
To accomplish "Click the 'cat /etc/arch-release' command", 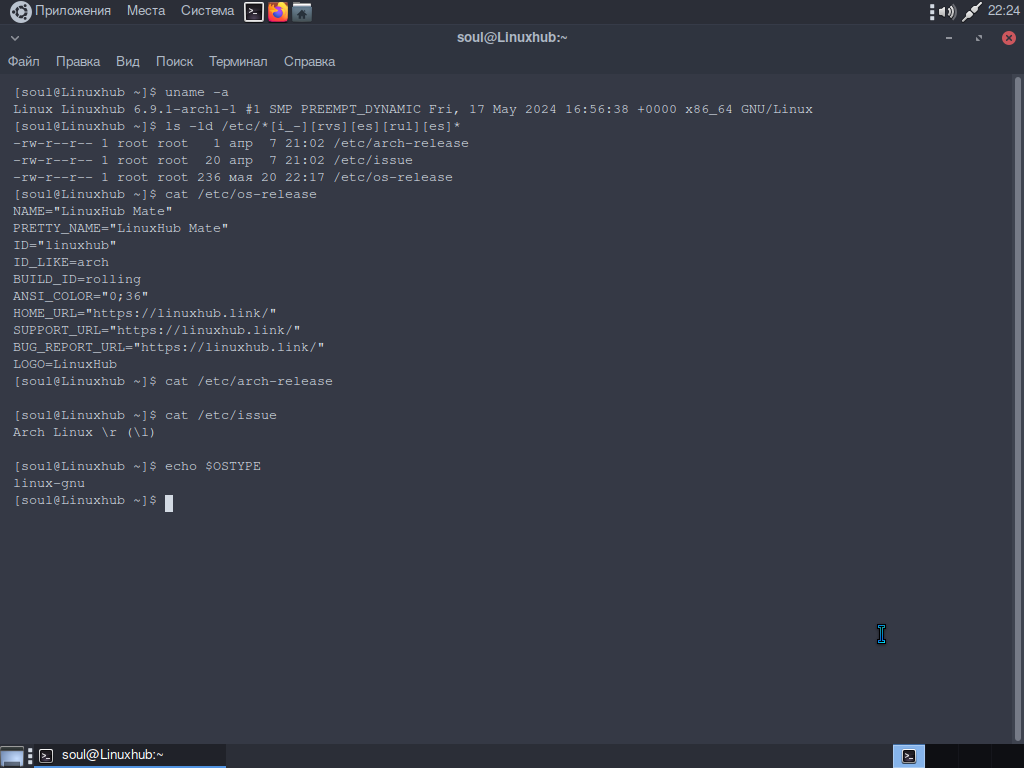I will point(249,381).
